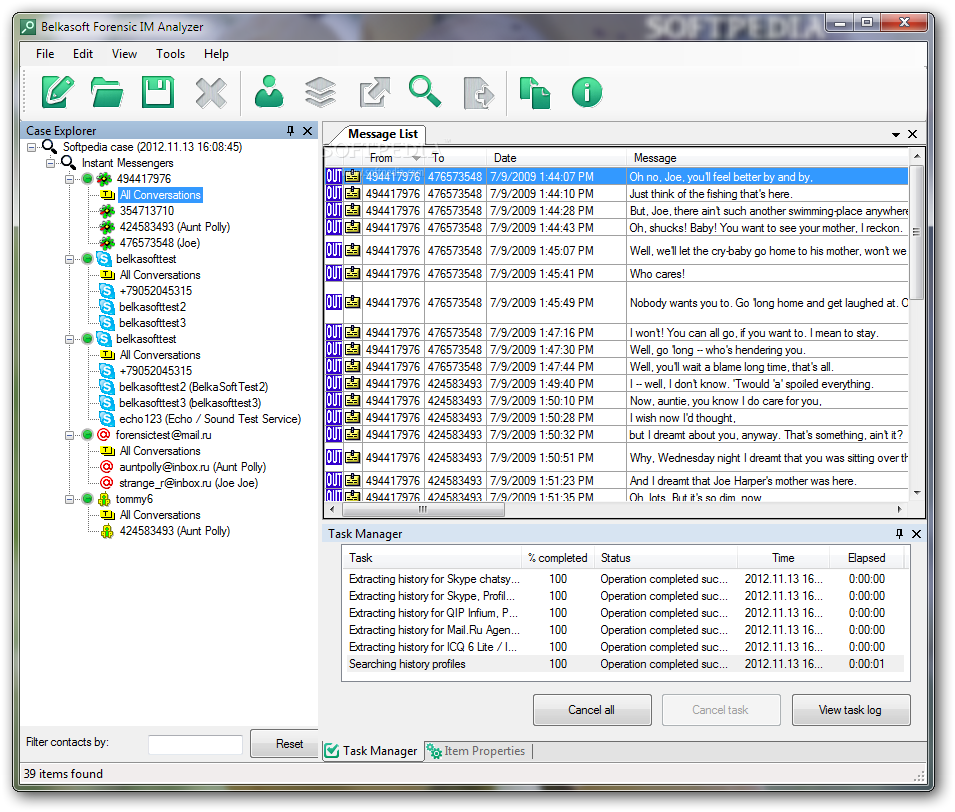This screenshot has height=812, width=955.
Task: Select message 'Just think of the fishing that's here.'
Action: click(710, 194)
